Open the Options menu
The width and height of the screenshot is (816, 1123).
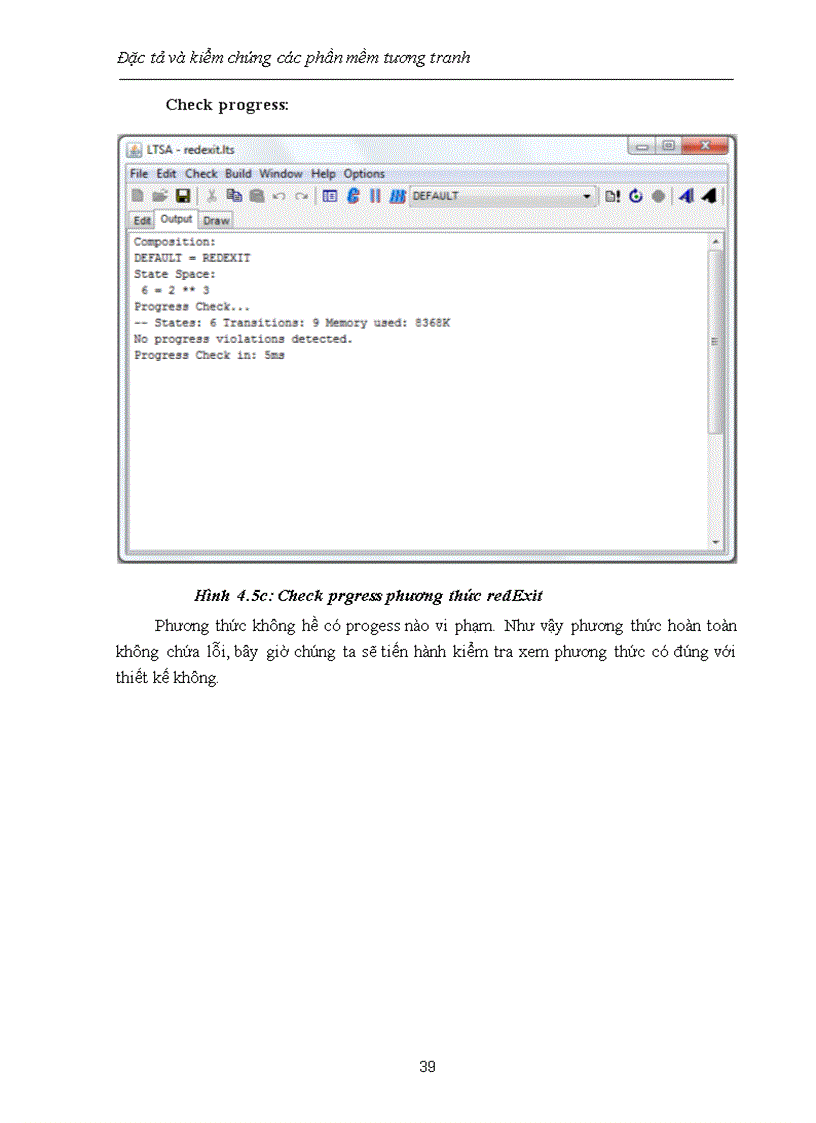pyautogui.click(x=364, y=174)
